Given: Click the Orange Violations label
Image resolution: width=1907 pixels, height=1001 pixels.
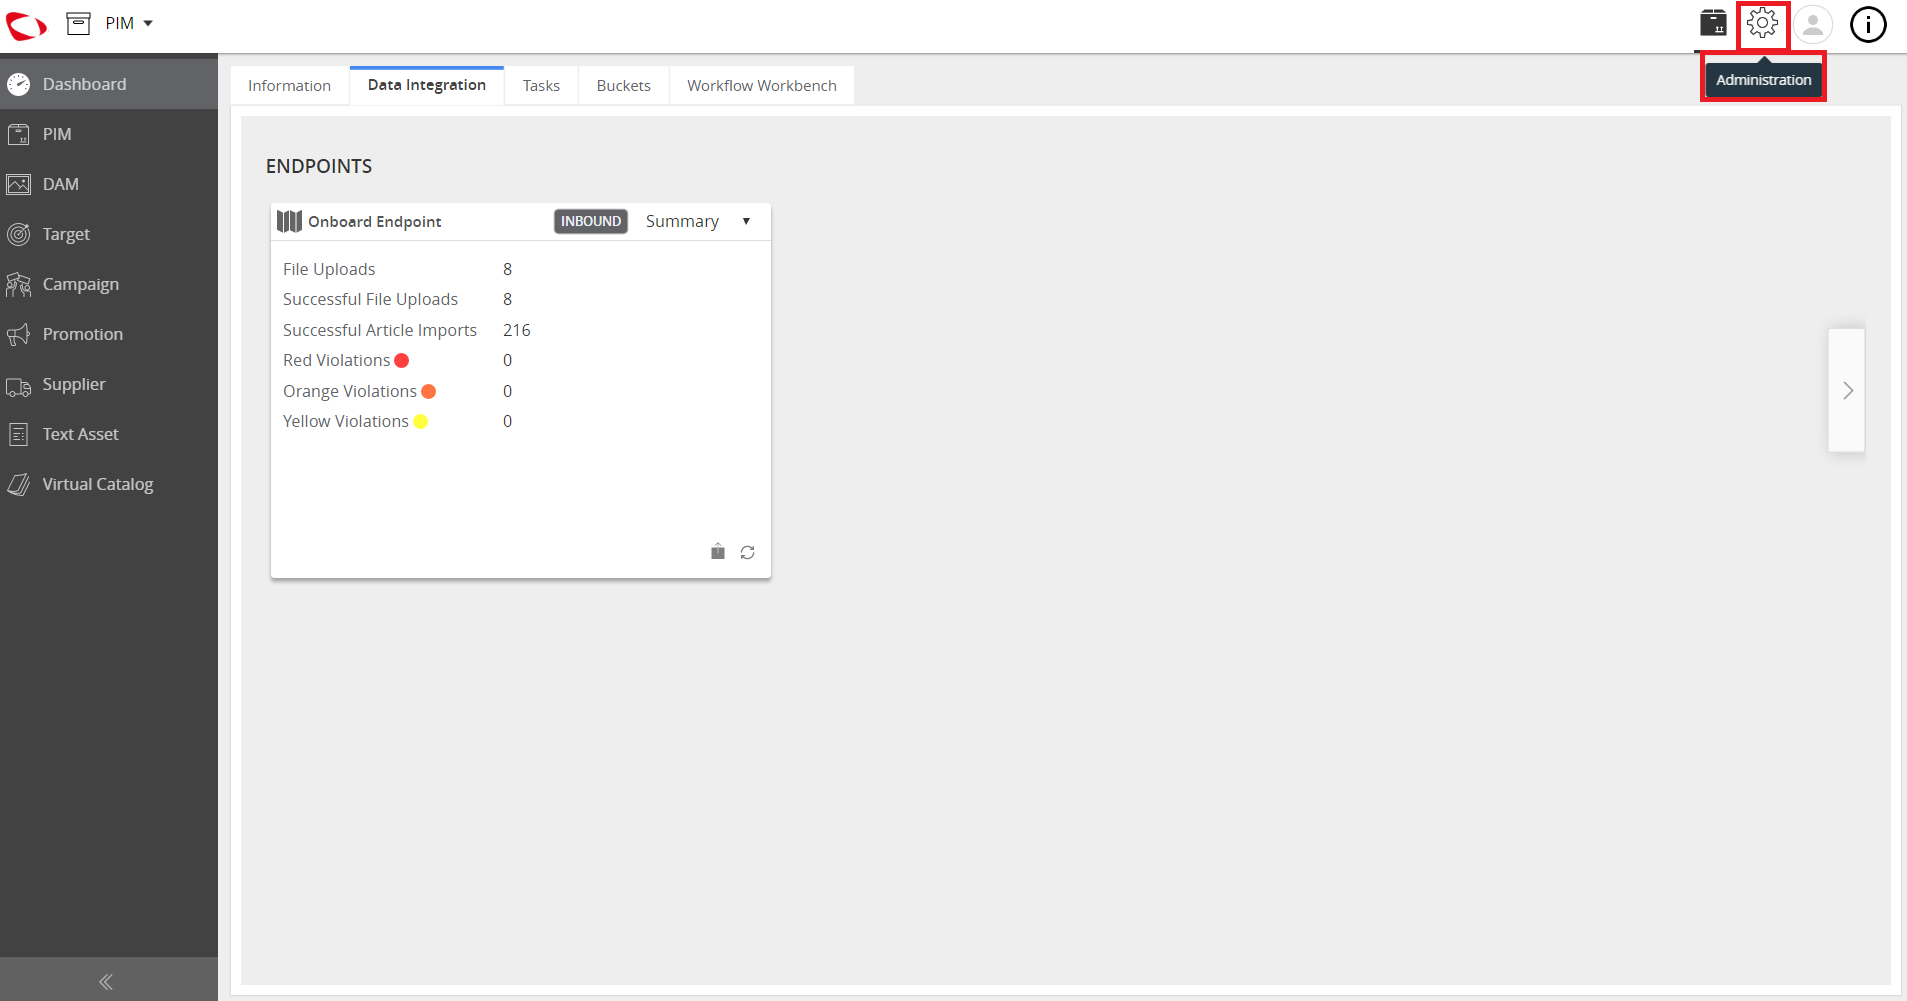Looking at the screenshot, I should (350, 391).
